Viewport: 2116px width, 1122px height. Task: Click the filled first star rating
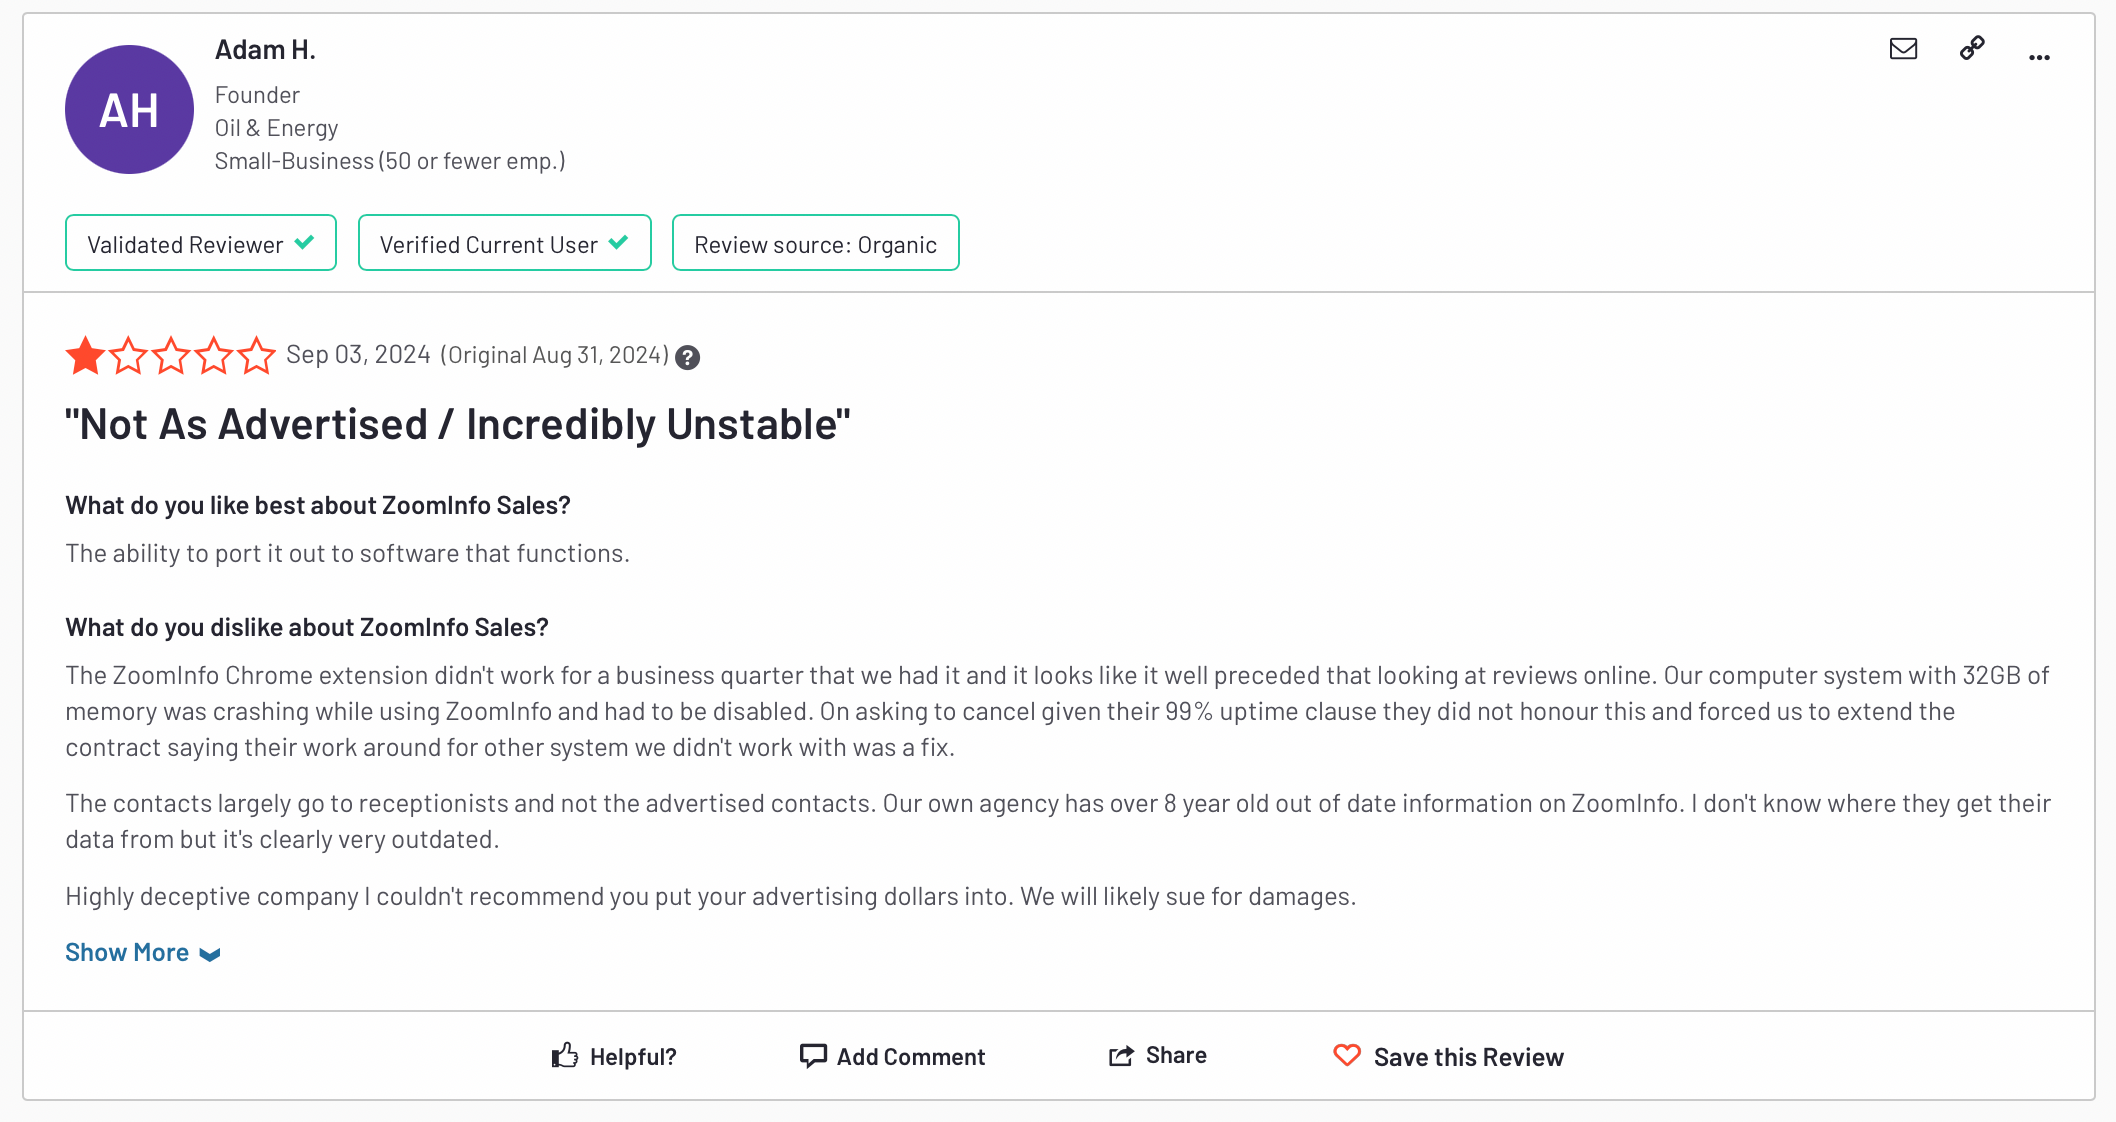pos(86,355)
